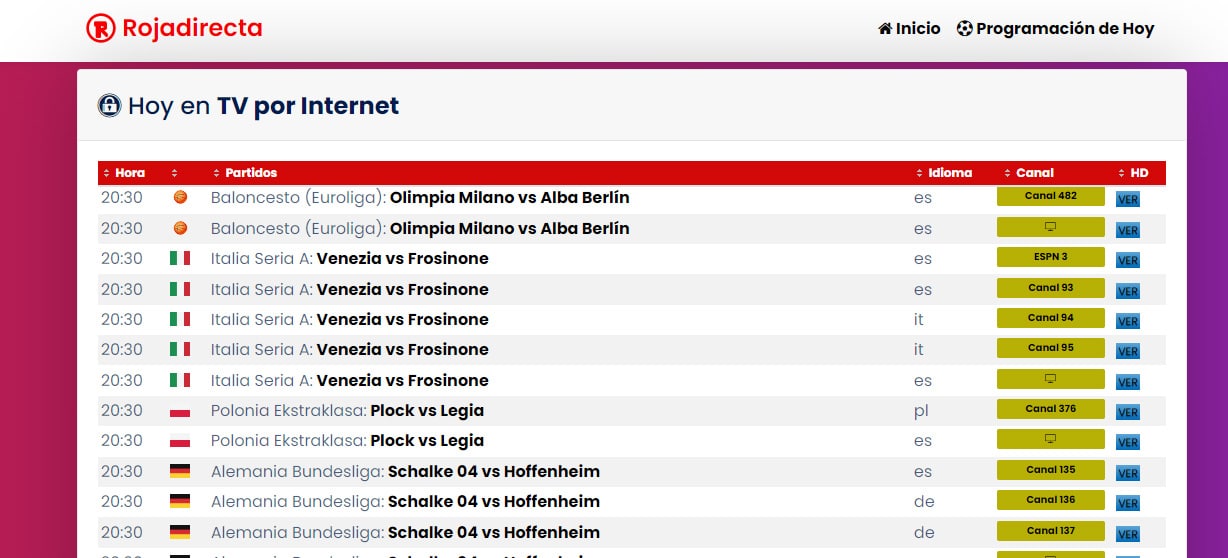1228x558 pixels.
Task: Click the soccer ball icon in navigation
Action: tap(964, 29)
